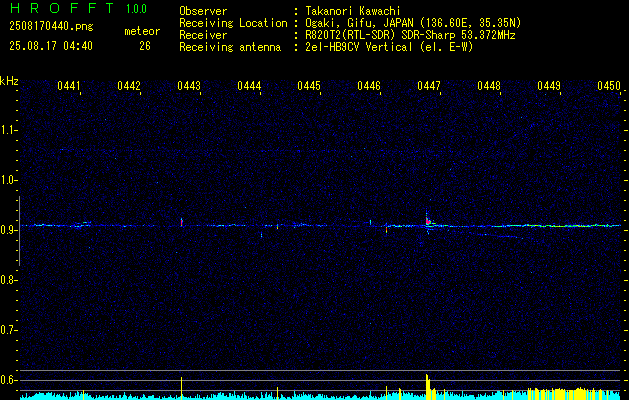The image size is (629, 400).
Task: Click the 0441 time axis marker
Action: [69, 85]
